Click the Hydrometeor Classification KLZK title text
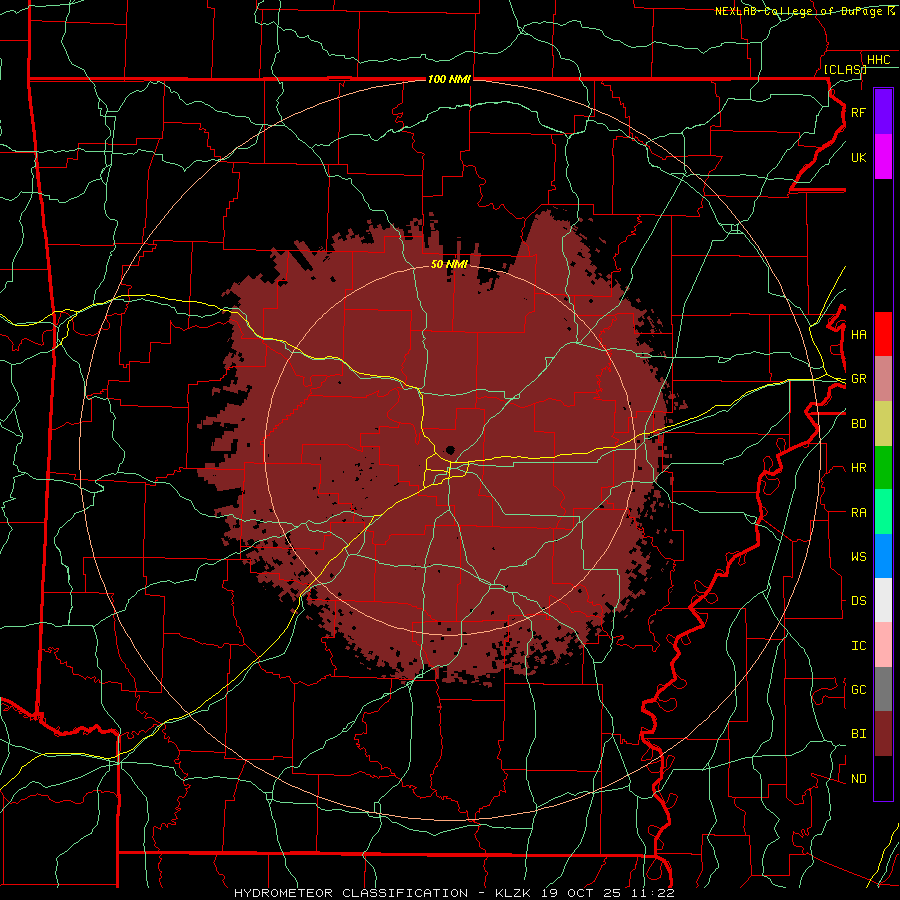900x900 pixels. 454,893
